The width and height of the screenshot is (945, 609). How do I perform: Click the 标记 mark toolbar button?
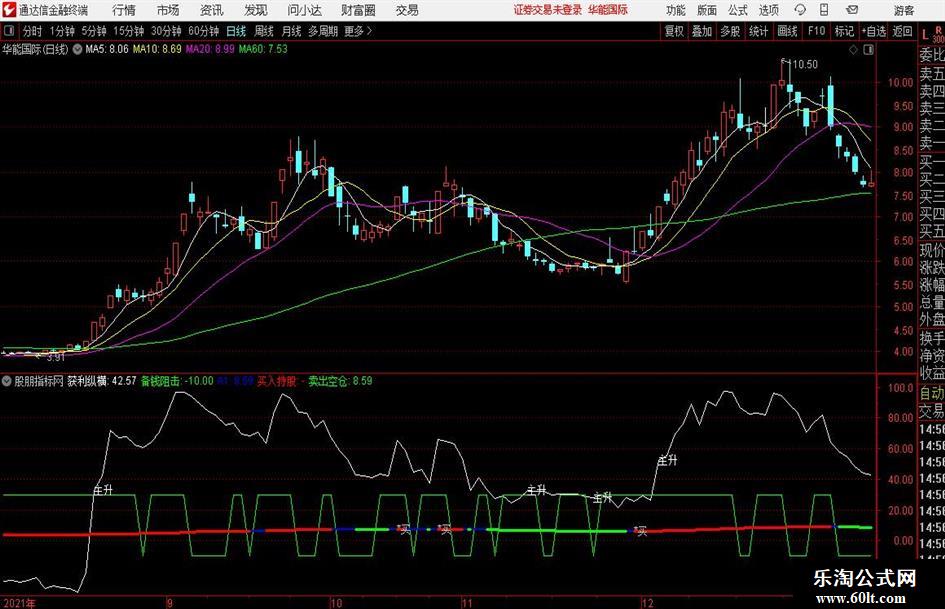844,31
